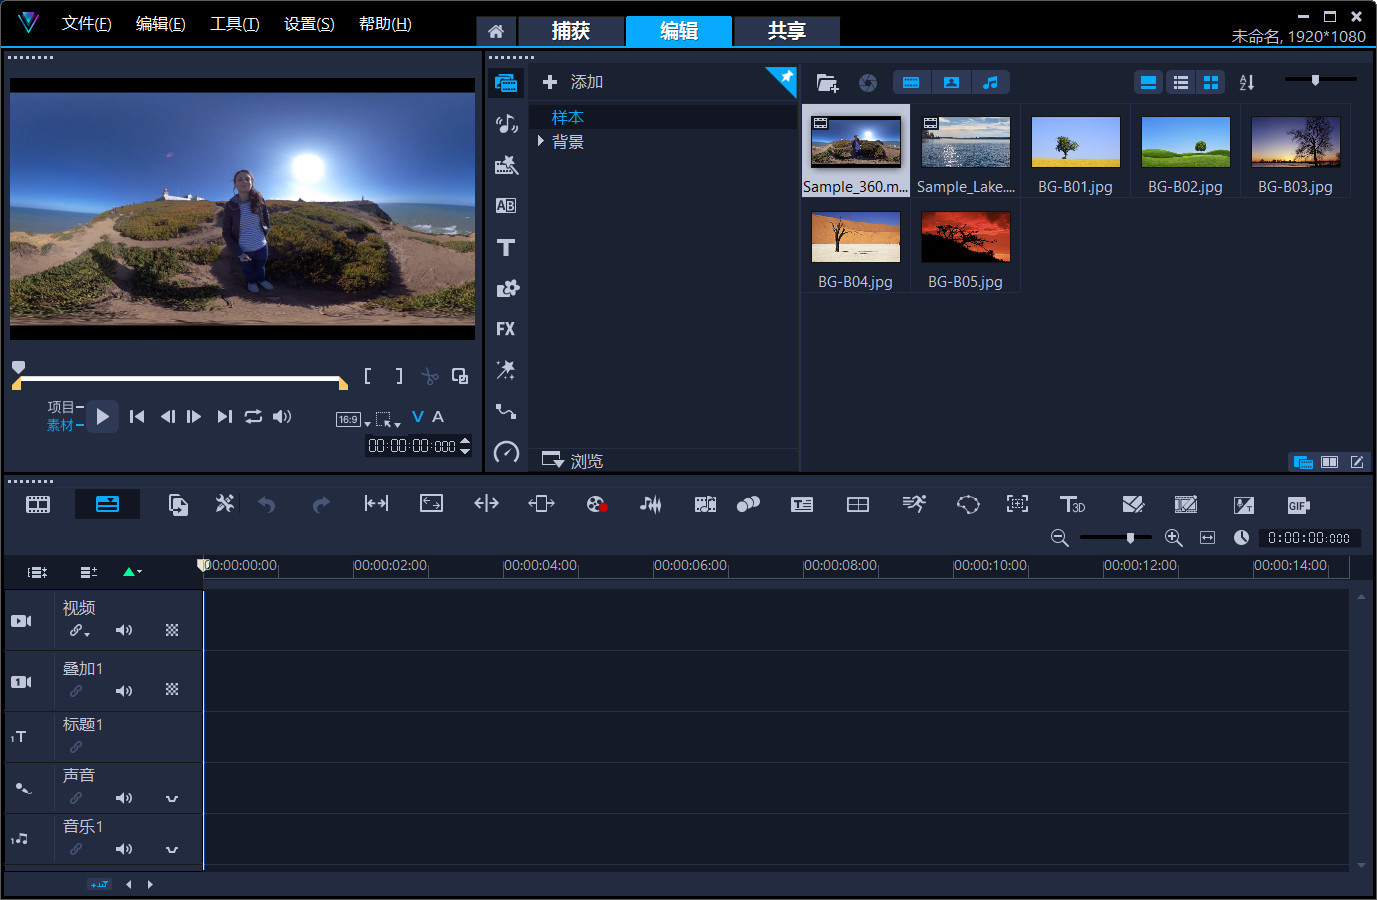Open the Title library panel

coord(506,247)
